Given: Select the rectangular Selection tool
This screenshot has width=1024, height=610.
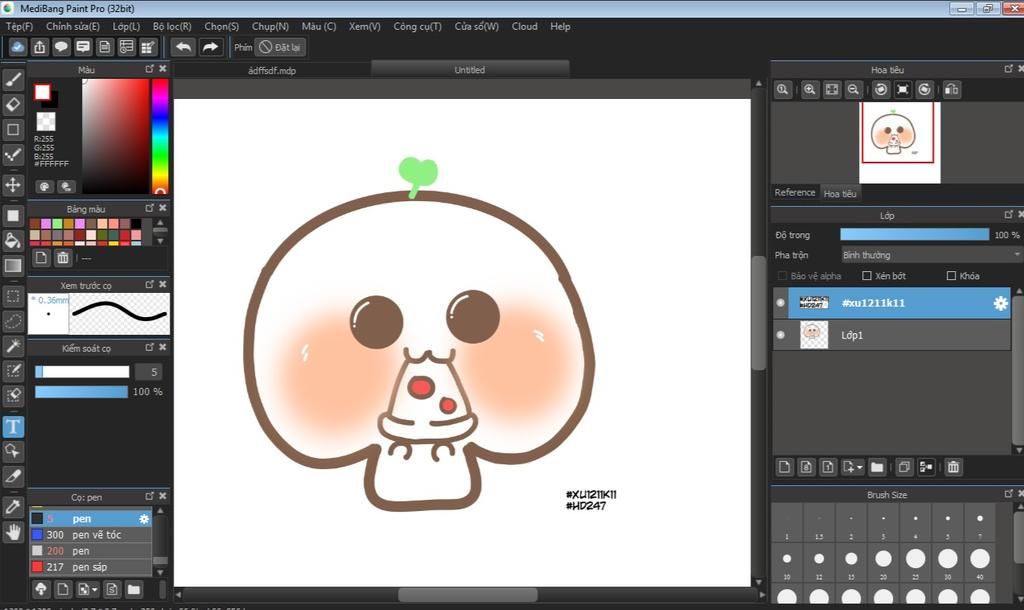Looking at the screenshot, I should (13, 297).
